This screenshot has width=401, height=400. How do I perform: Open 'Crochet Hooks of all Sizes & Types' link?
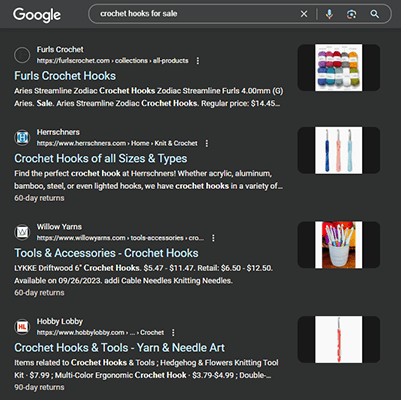click(100, 159)
